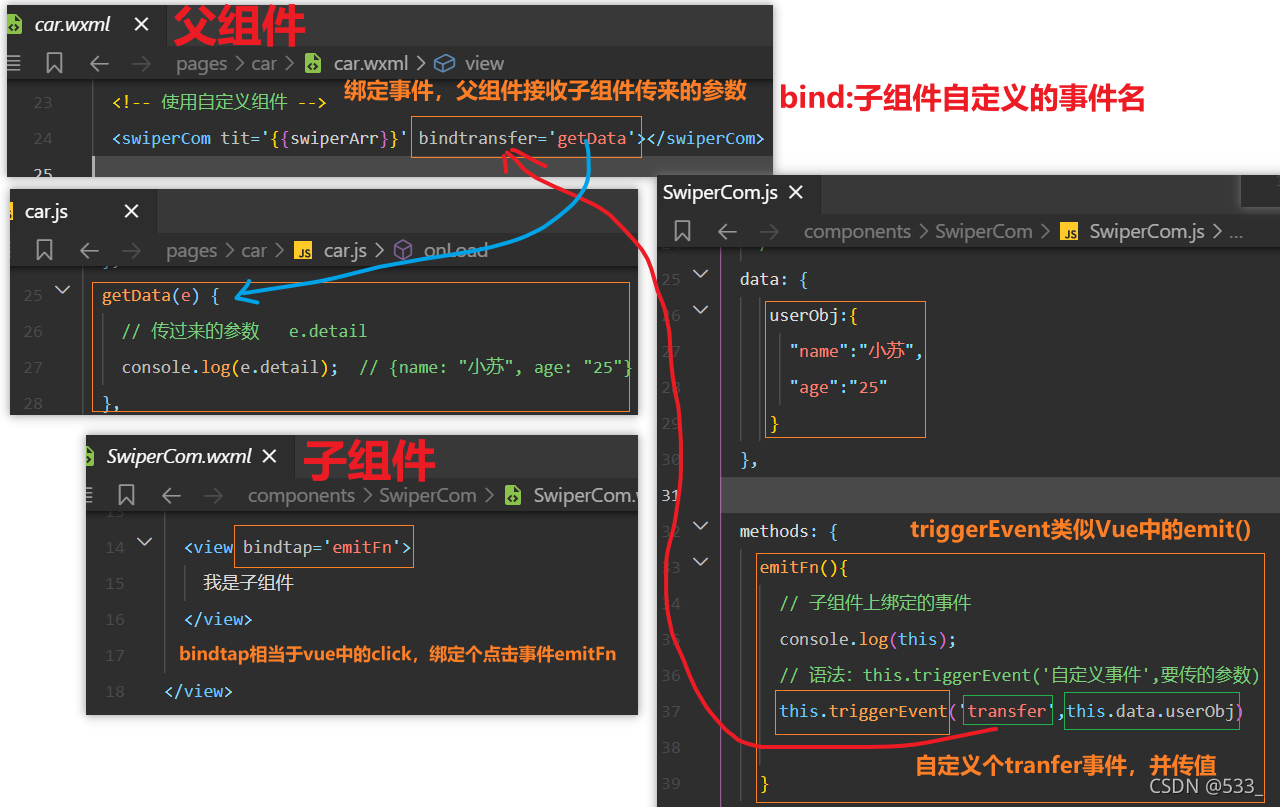Go back using car.wxml pane's left arrow
The image size is (1280, 807).
click(x=99, y=64)
